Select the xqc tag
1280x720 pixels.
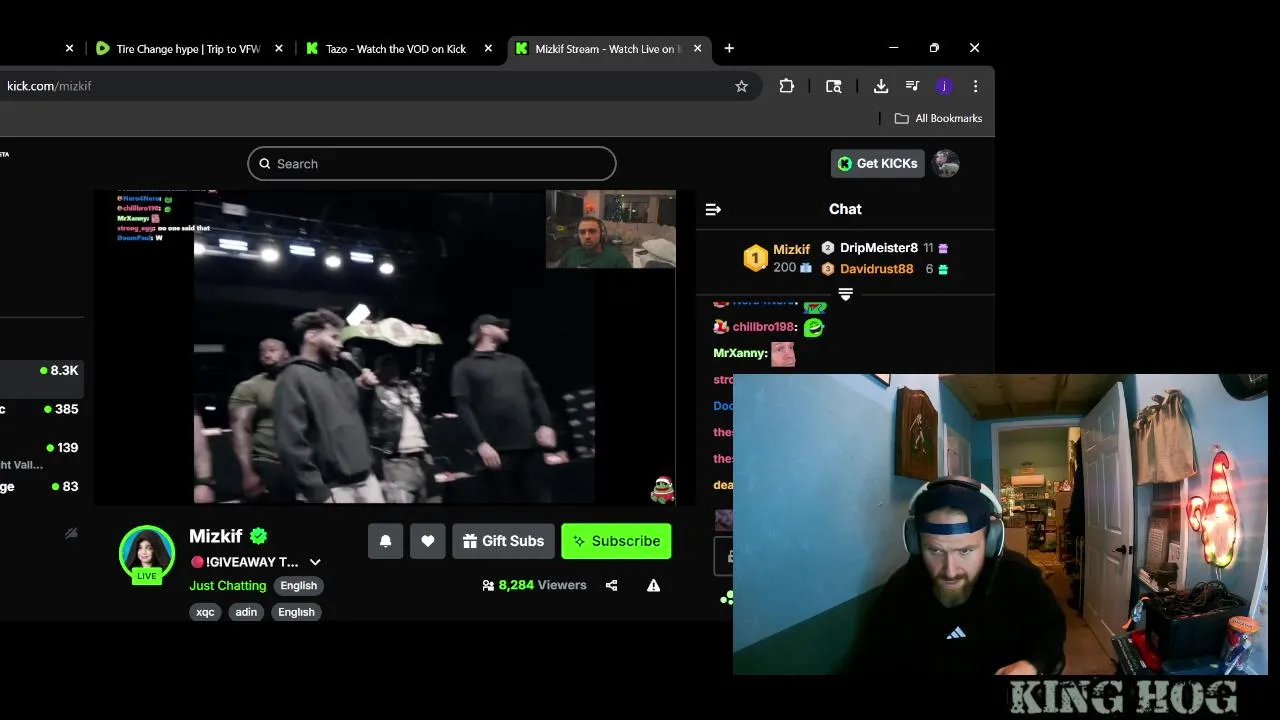[205, 612]
